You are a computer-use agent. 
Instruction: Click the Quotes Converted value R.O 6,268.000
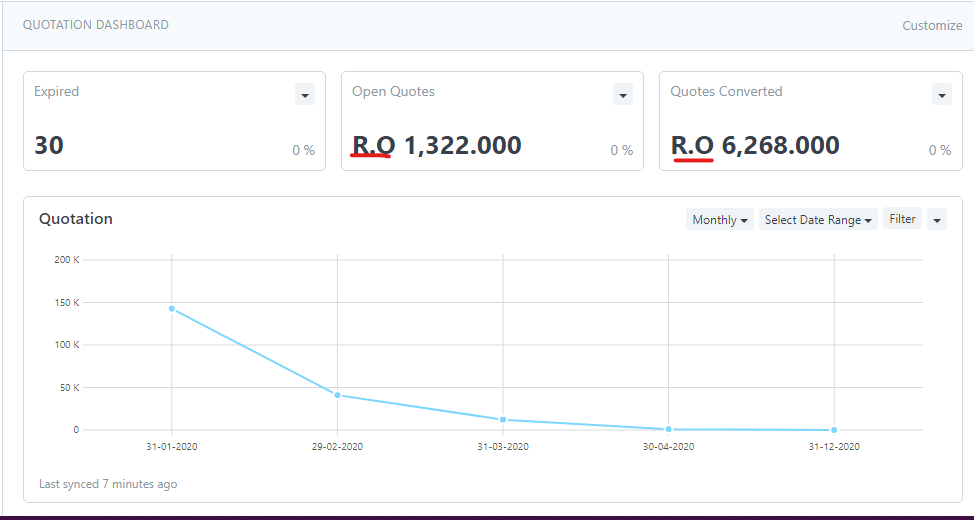[755, 145]
